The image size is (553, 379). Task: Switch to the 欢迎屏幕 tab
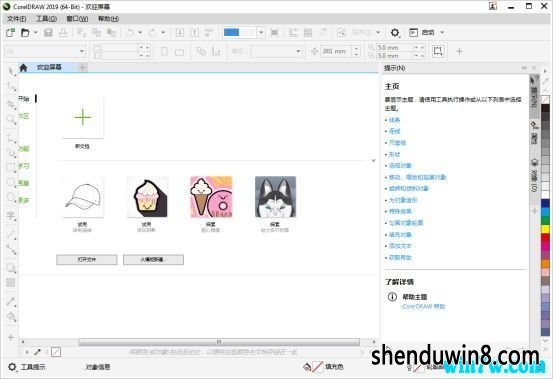tap(49, 67)
